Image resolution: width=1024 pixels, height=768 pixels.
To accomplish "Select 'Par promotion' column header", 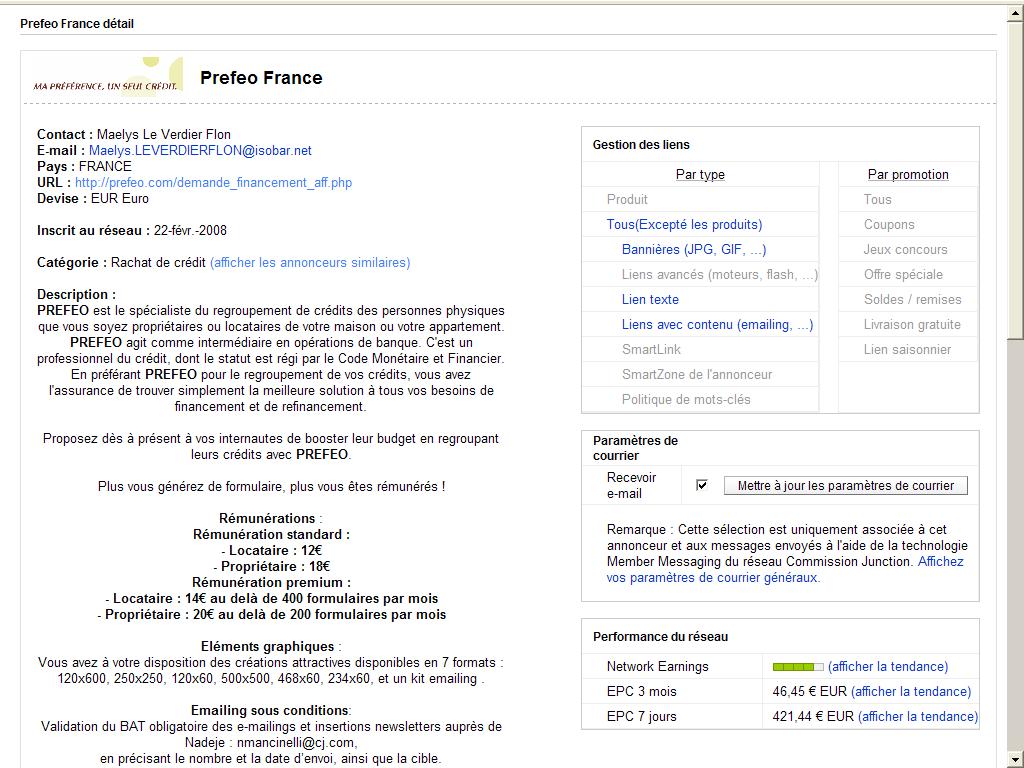I will (x=908, y=174).
